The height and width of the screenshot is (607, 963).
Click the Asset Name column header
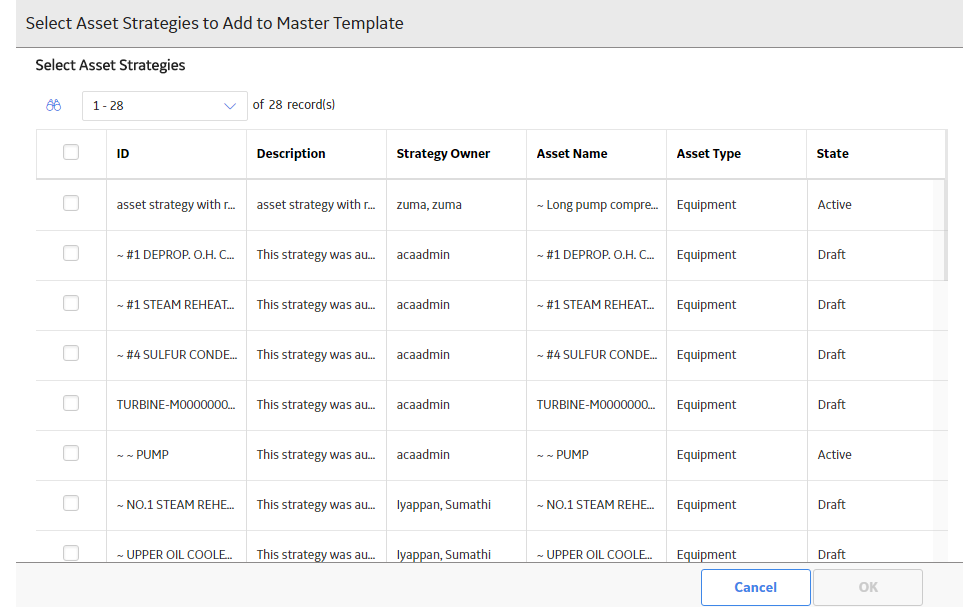click(x=572, y=154)
